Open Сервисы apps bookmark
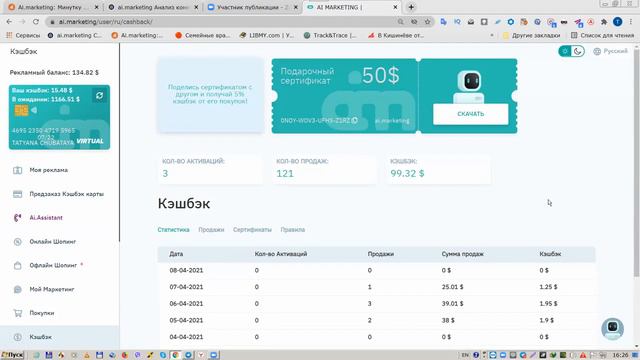The width and height of the screenshot is (640, 360). pos(23,36)
